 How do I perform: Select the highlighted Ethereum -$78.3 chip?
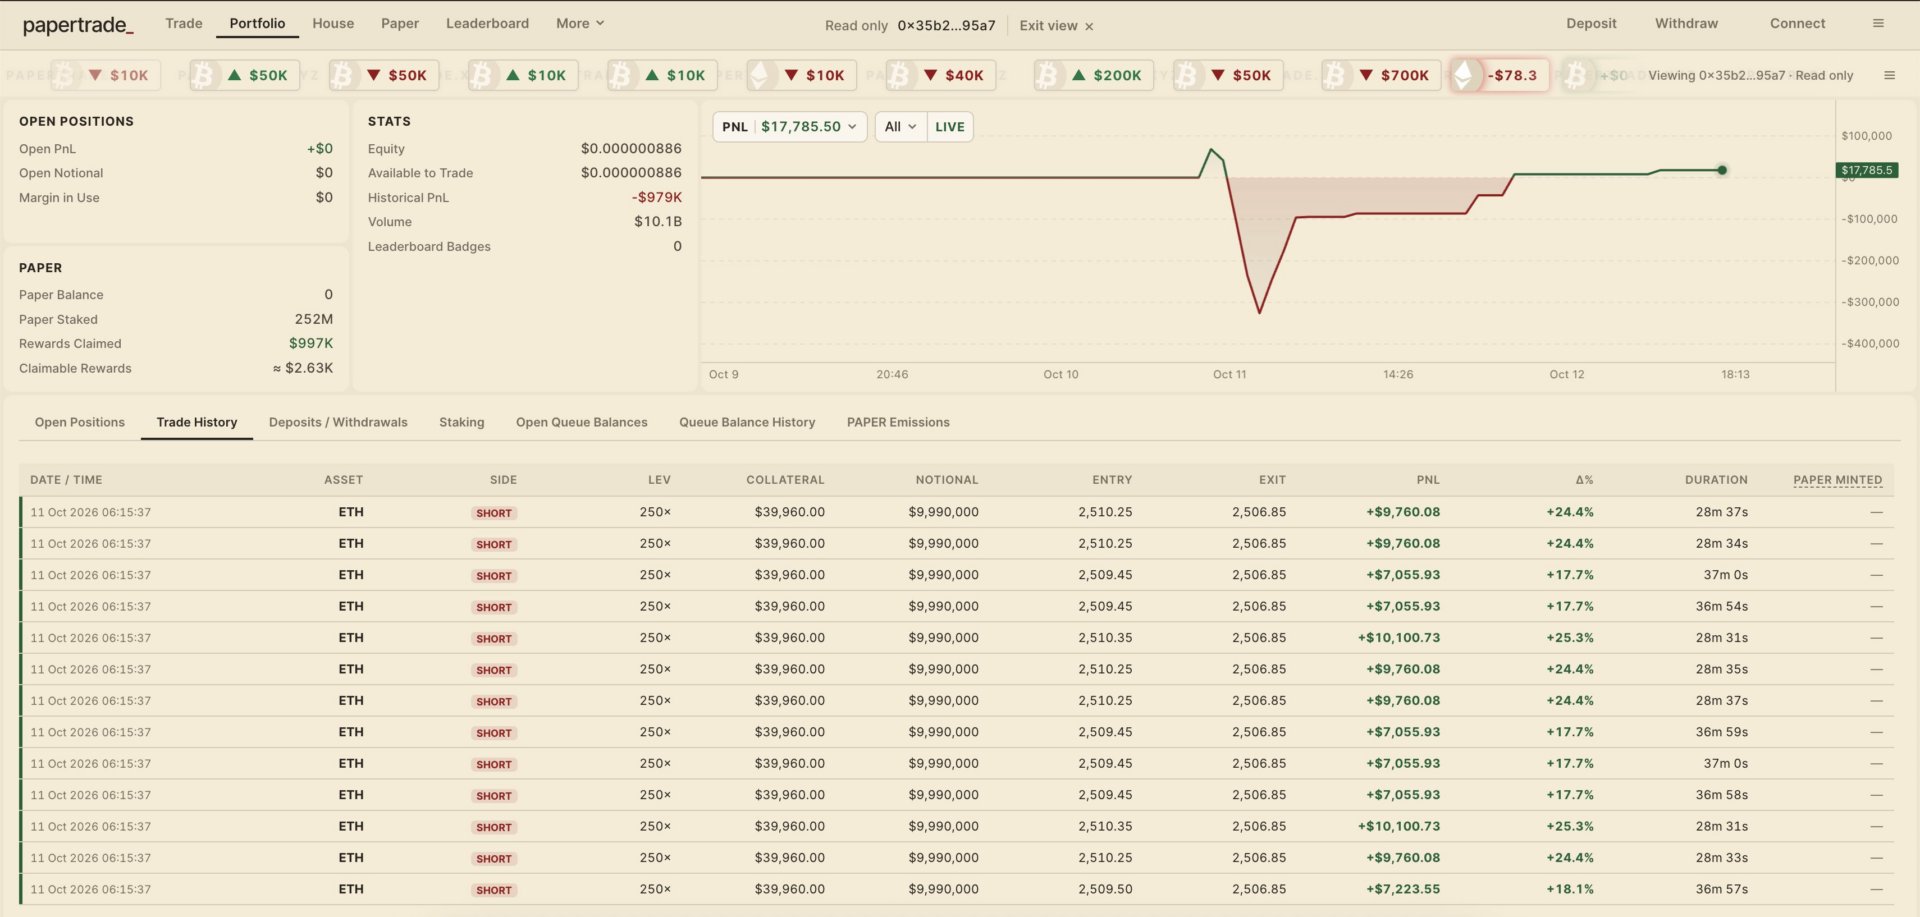(1500, 75)
